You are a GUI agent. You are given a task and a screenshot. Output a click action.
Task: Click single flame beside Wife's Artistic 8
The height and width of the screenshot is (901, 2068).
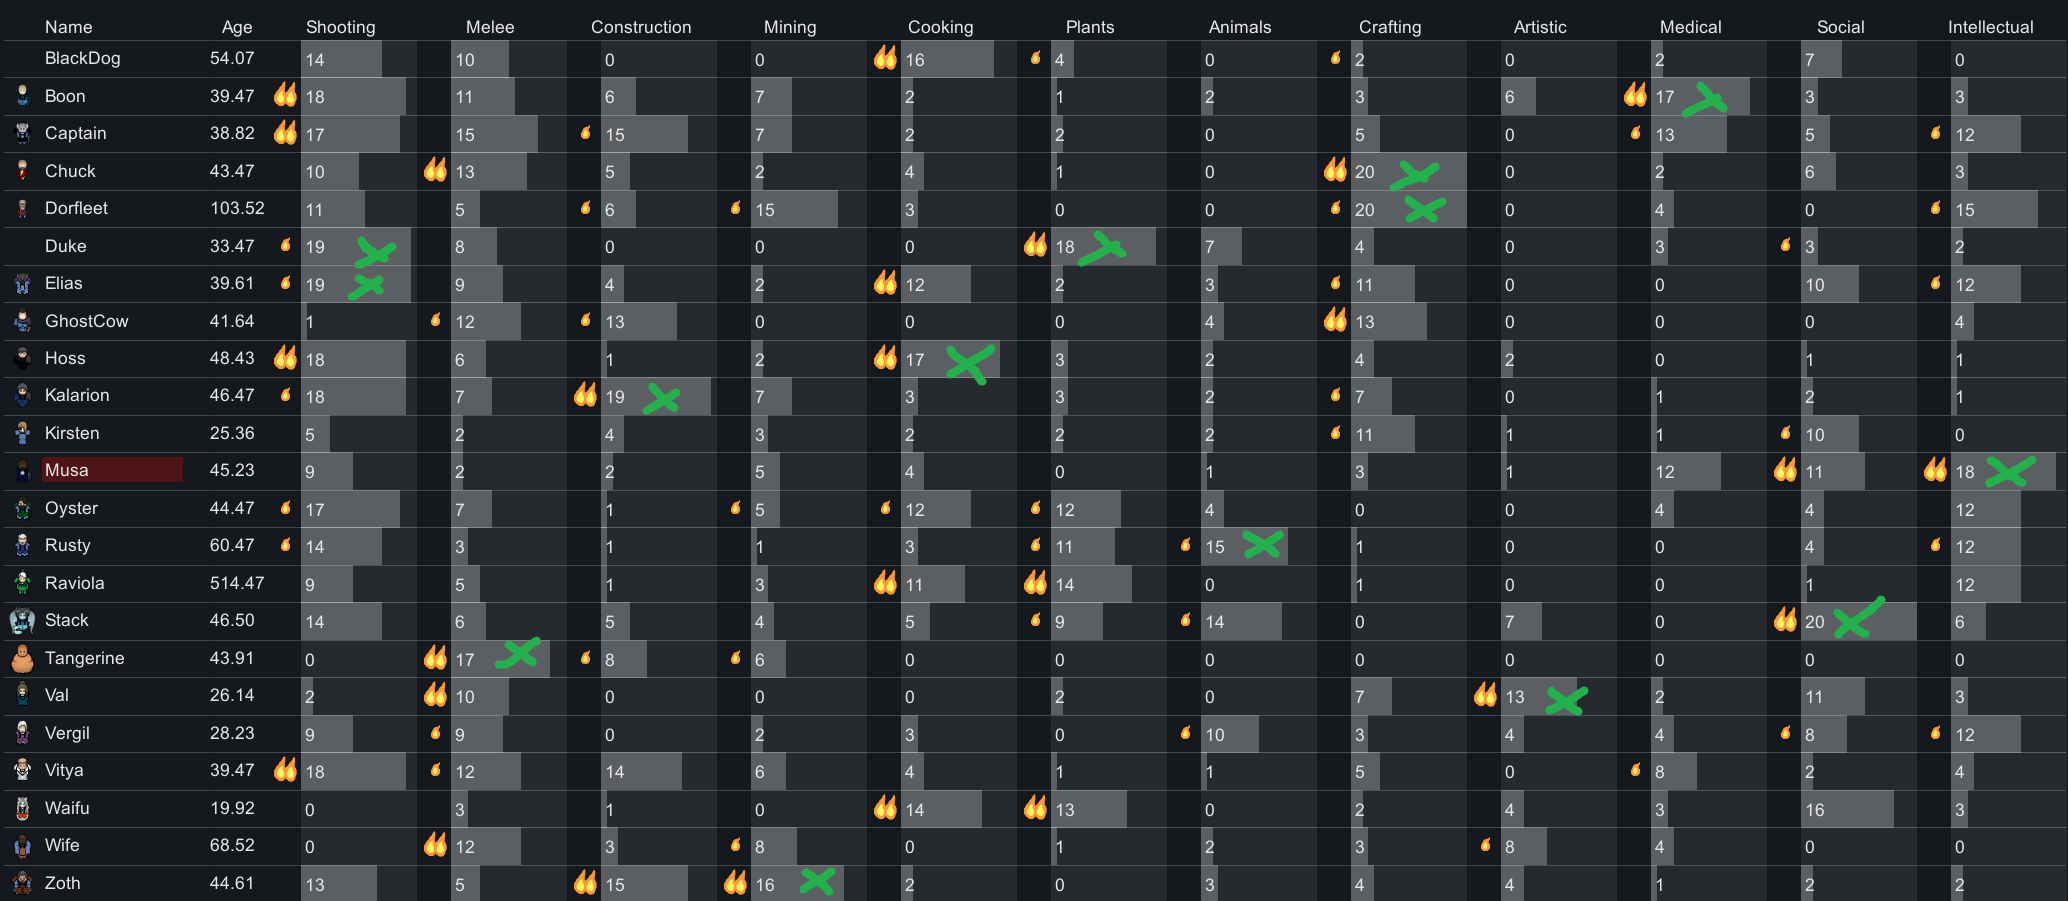(x=1486, y=844)
